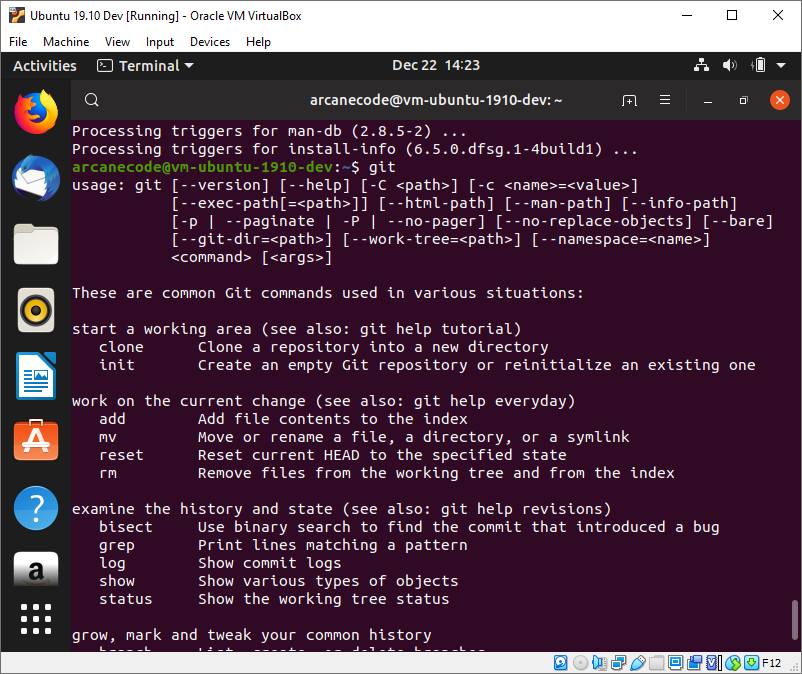Click VirtualBox hard disk activity indicator
The width and height of the screenshot is (802, 674).
point(561,663)
